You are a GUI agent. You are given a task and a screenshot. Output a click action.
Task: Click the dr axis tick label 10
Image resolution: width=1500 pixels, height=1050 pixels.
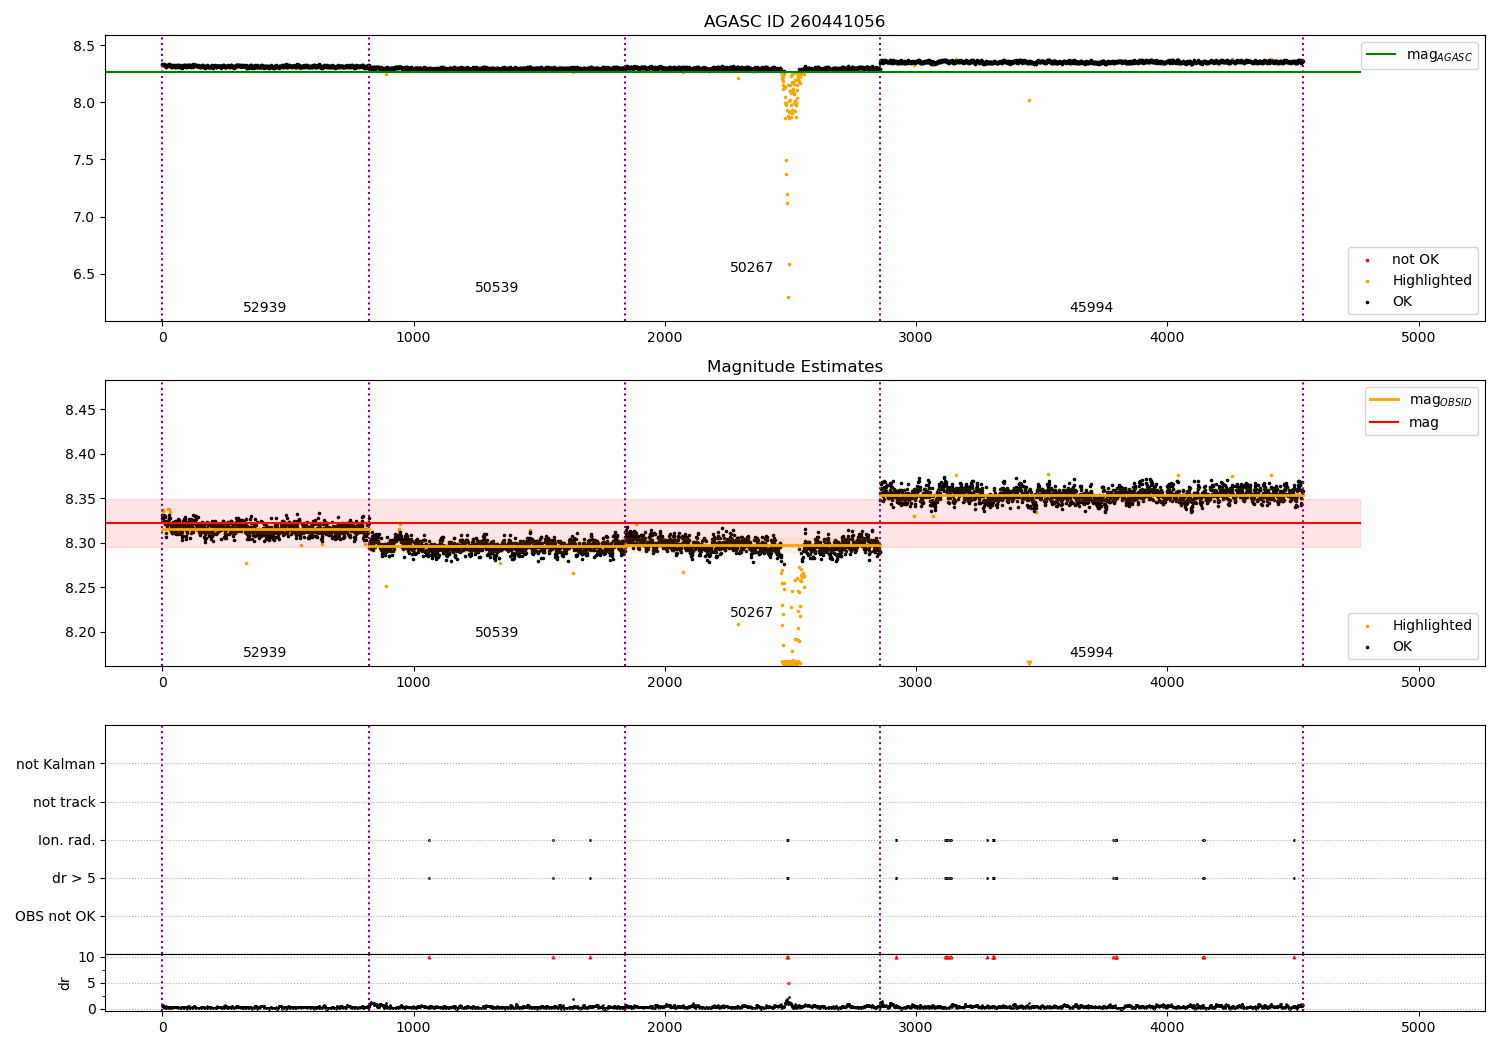[87, 957]
